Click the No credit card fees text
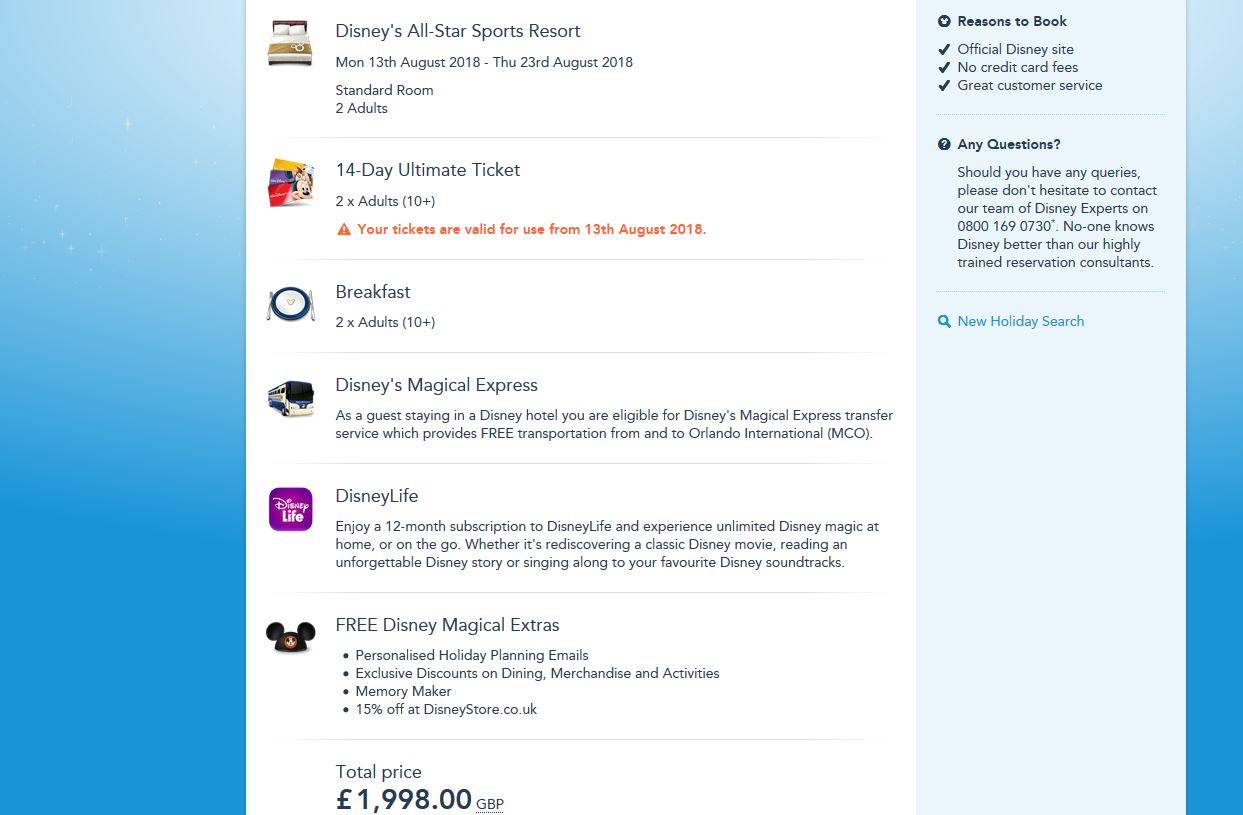1243x815 pixels. coord(1018,67)
